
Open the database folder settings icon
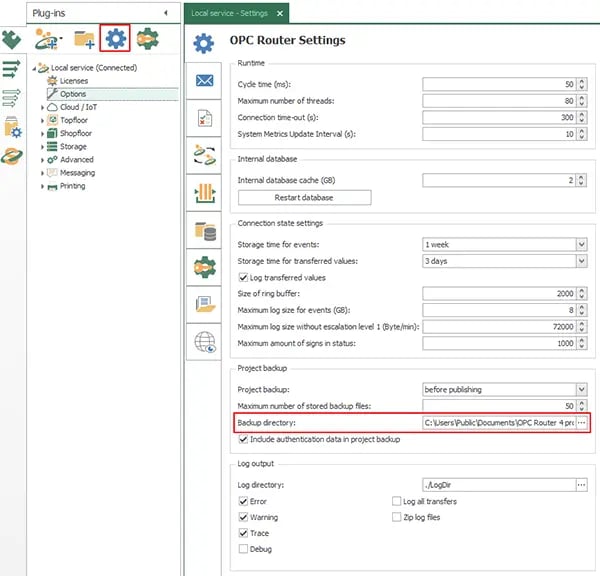point(204,230)
